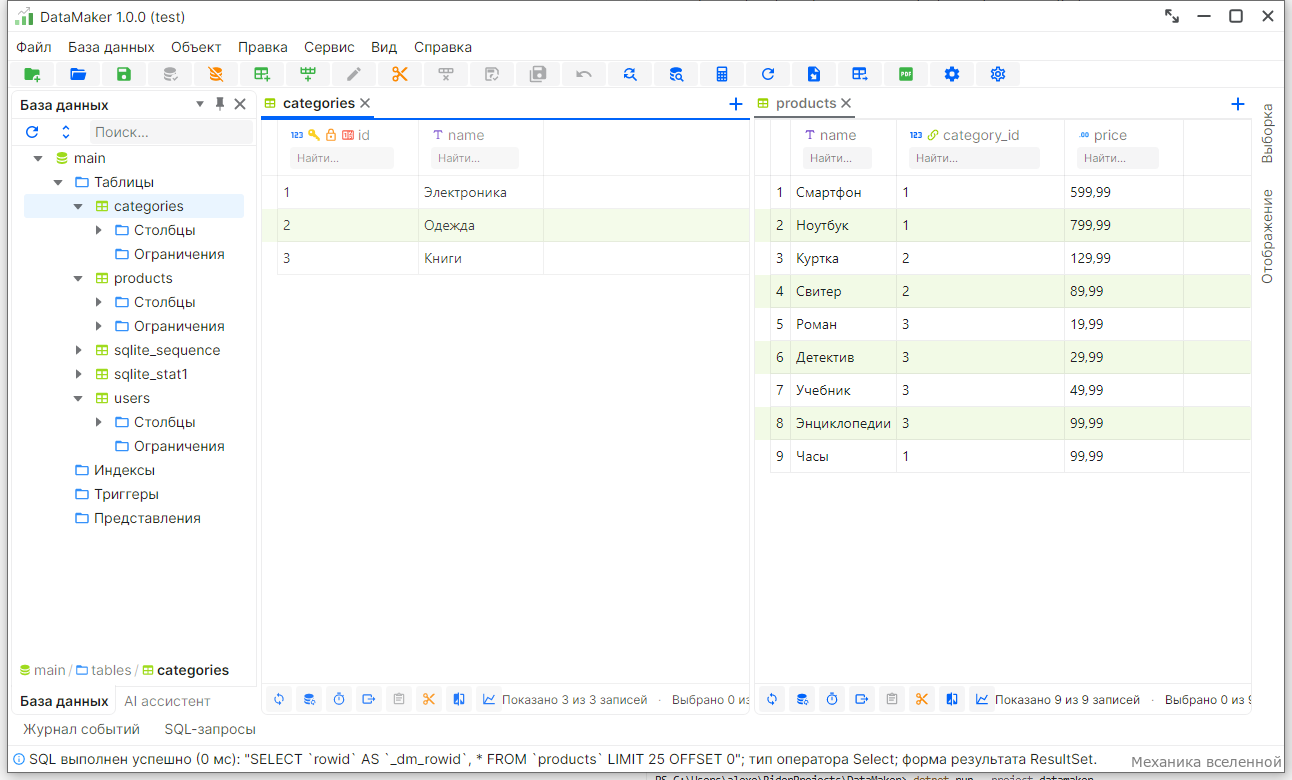Open the Сервис menu
This screenshot has width=1292, height=780.
coord(329,47)
